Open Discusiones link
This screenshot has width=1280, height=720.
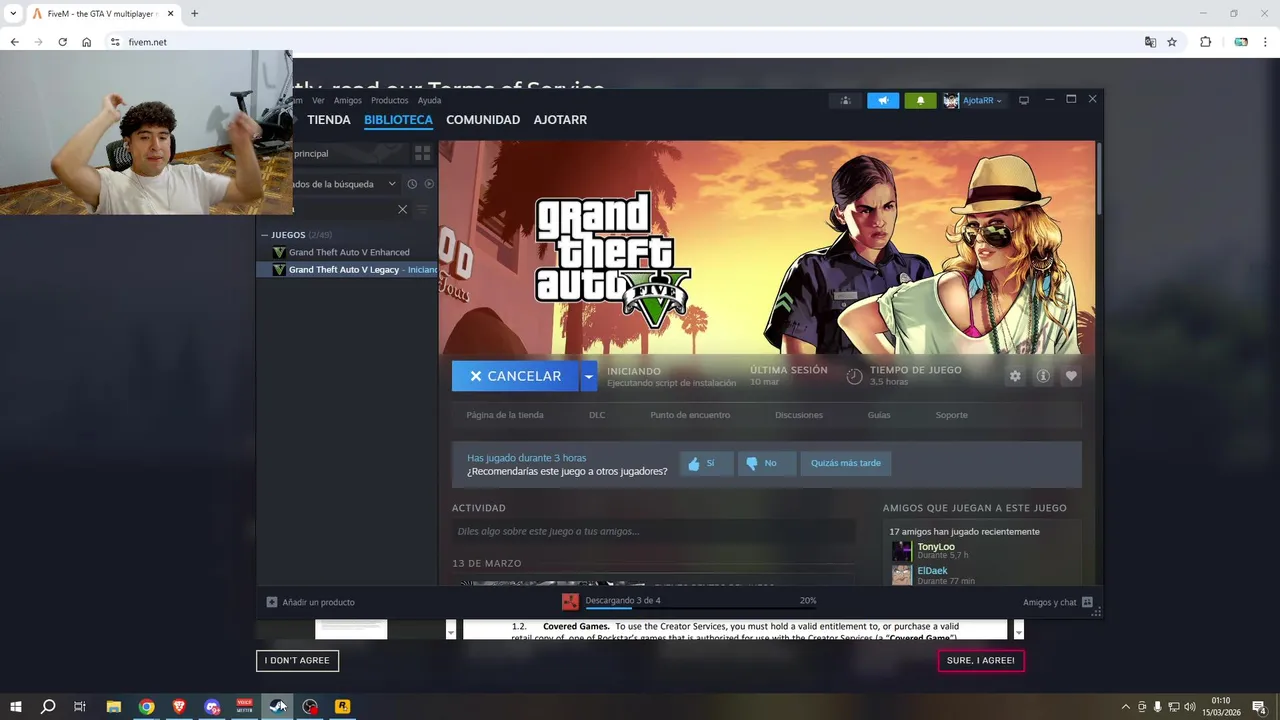point(799,415)
